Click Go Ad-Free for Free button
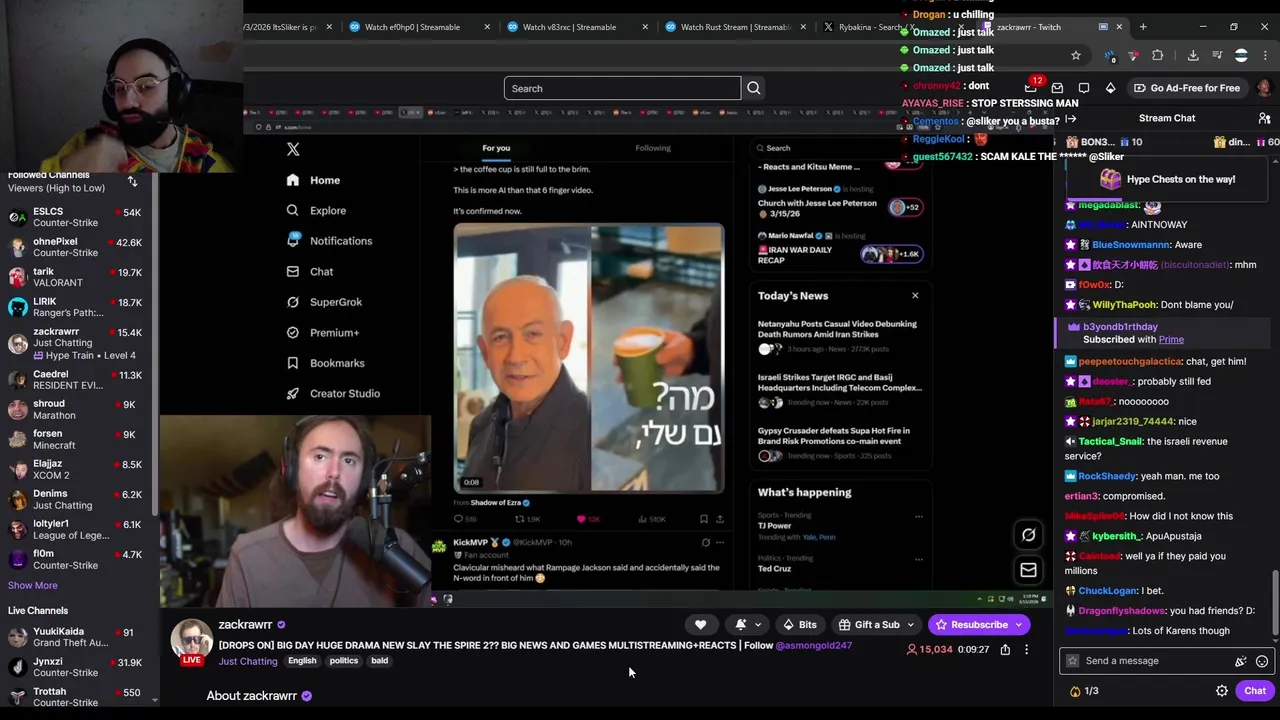 coord(1187,88)
